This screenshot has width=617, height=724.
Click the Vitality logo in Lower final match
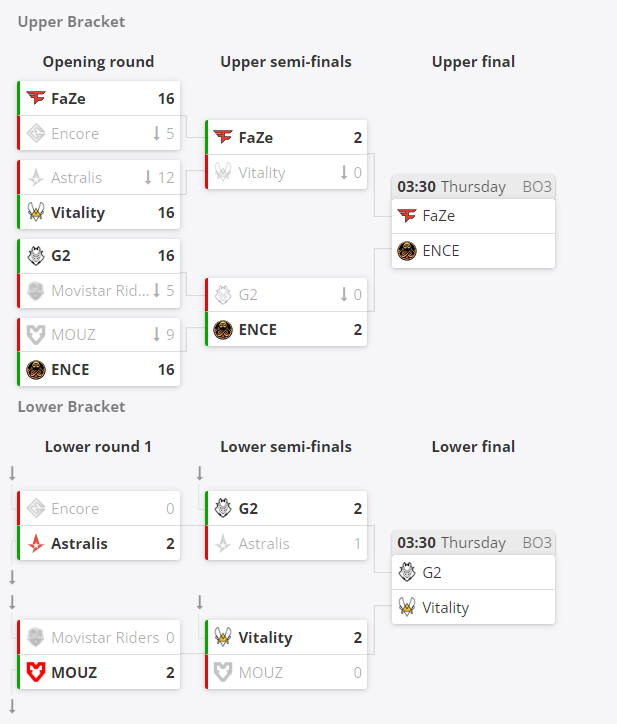click(x=407, y=607)
